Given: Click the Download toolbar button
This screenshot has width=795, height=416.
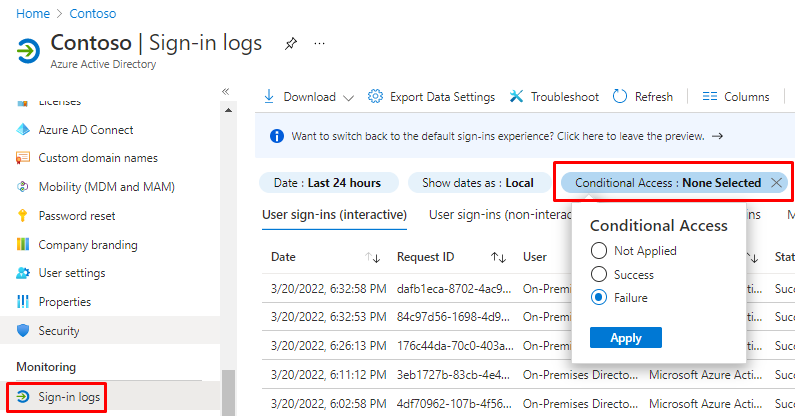Looking at the screenshot, I should (300, 97).
